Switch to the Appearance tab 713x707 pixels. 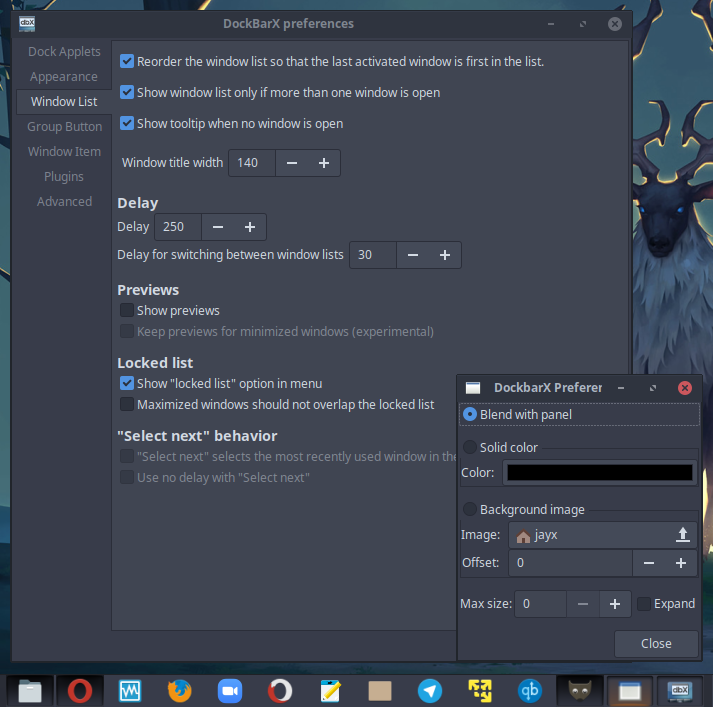click(x=64, y=76)
